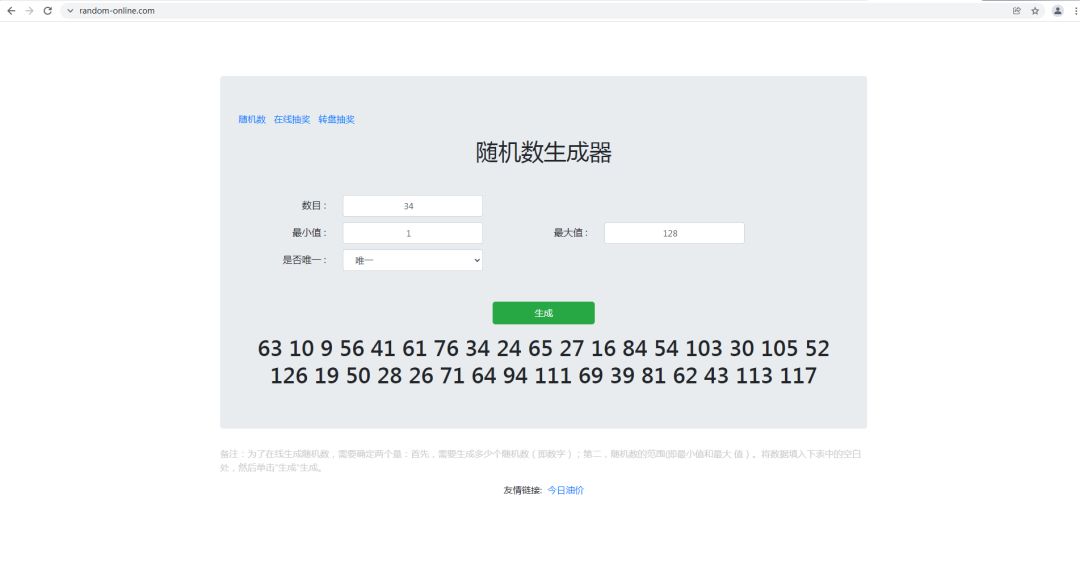Screen dimensions: 1080x571
Task: Open the 是否唯一 dropdown
Action: [413, 260]
